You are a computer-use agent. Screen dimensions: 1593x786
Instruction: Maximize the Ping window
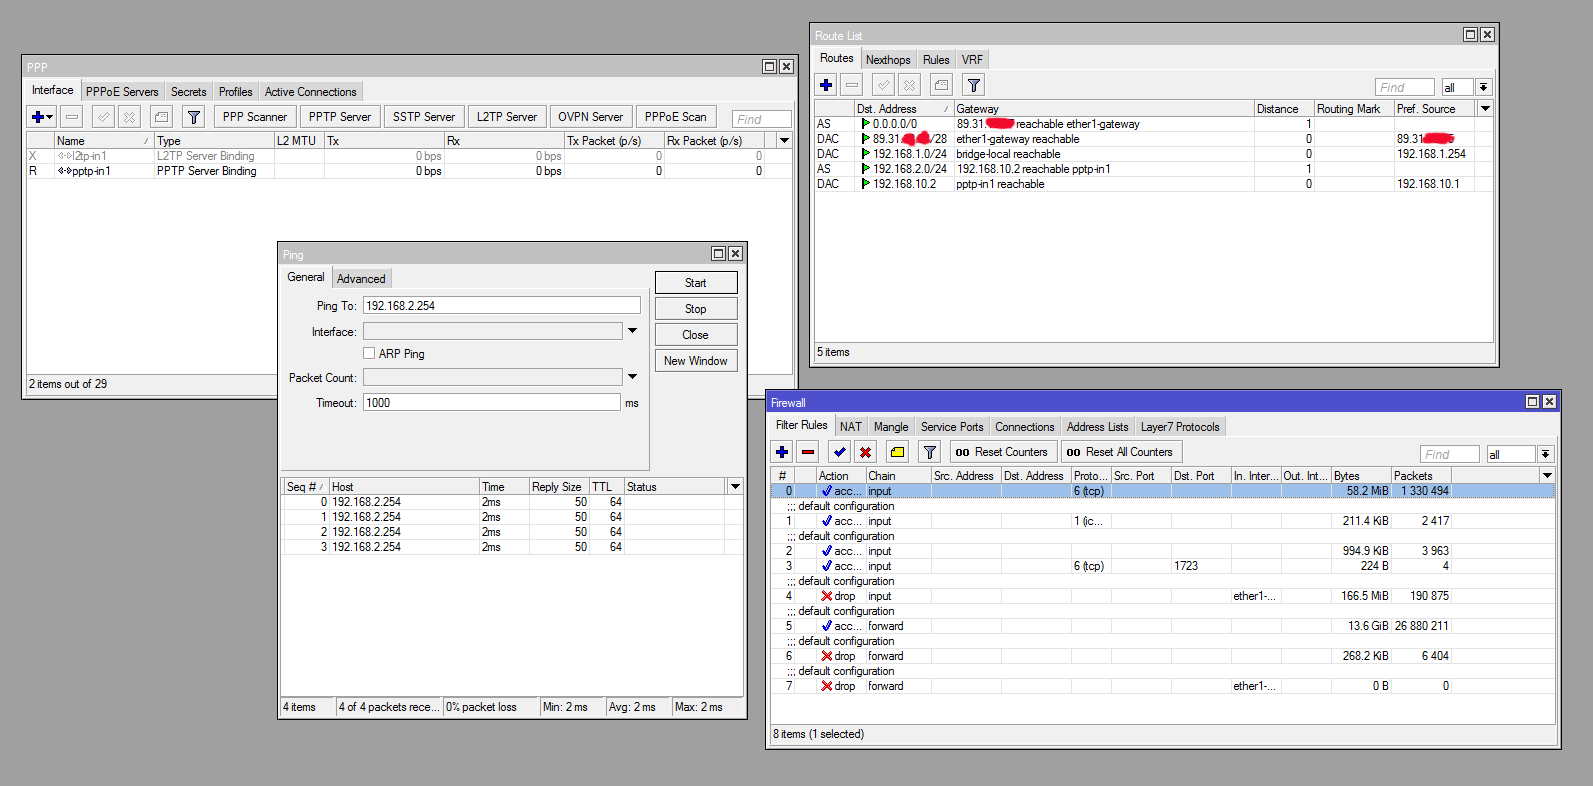(718, 254)
